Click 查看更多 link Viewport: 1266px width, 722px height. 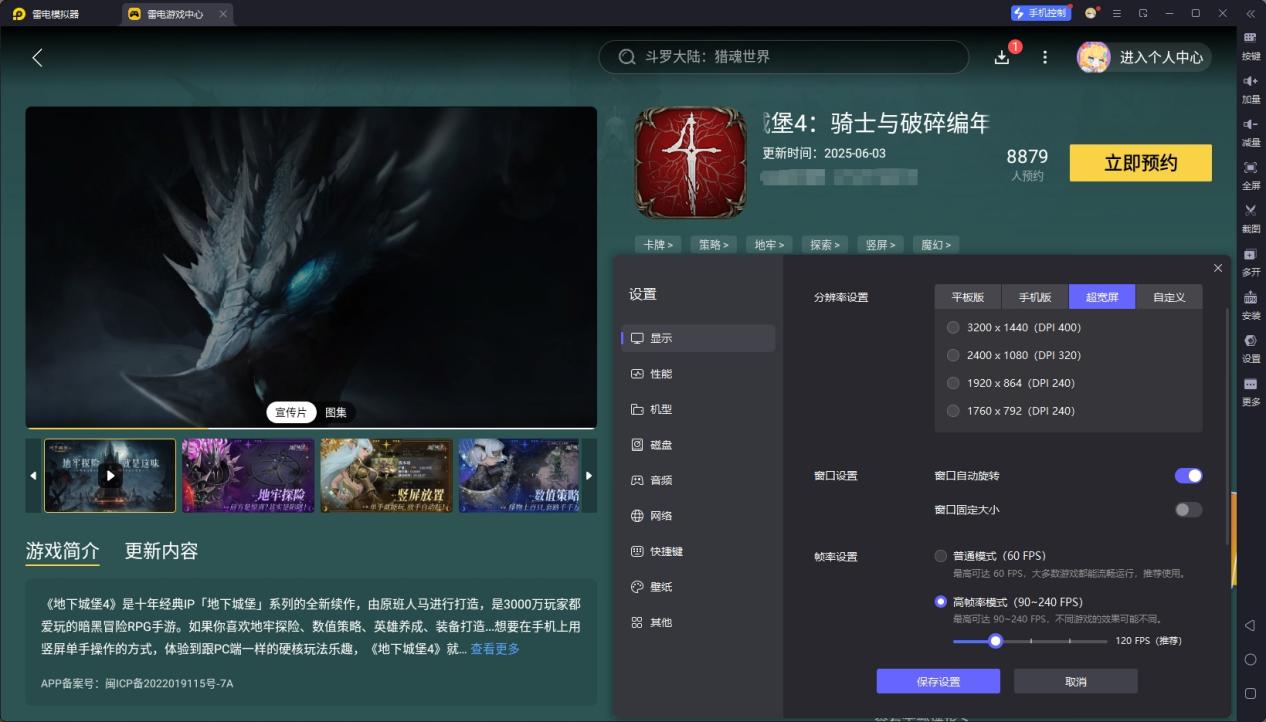tap(495, 649)
